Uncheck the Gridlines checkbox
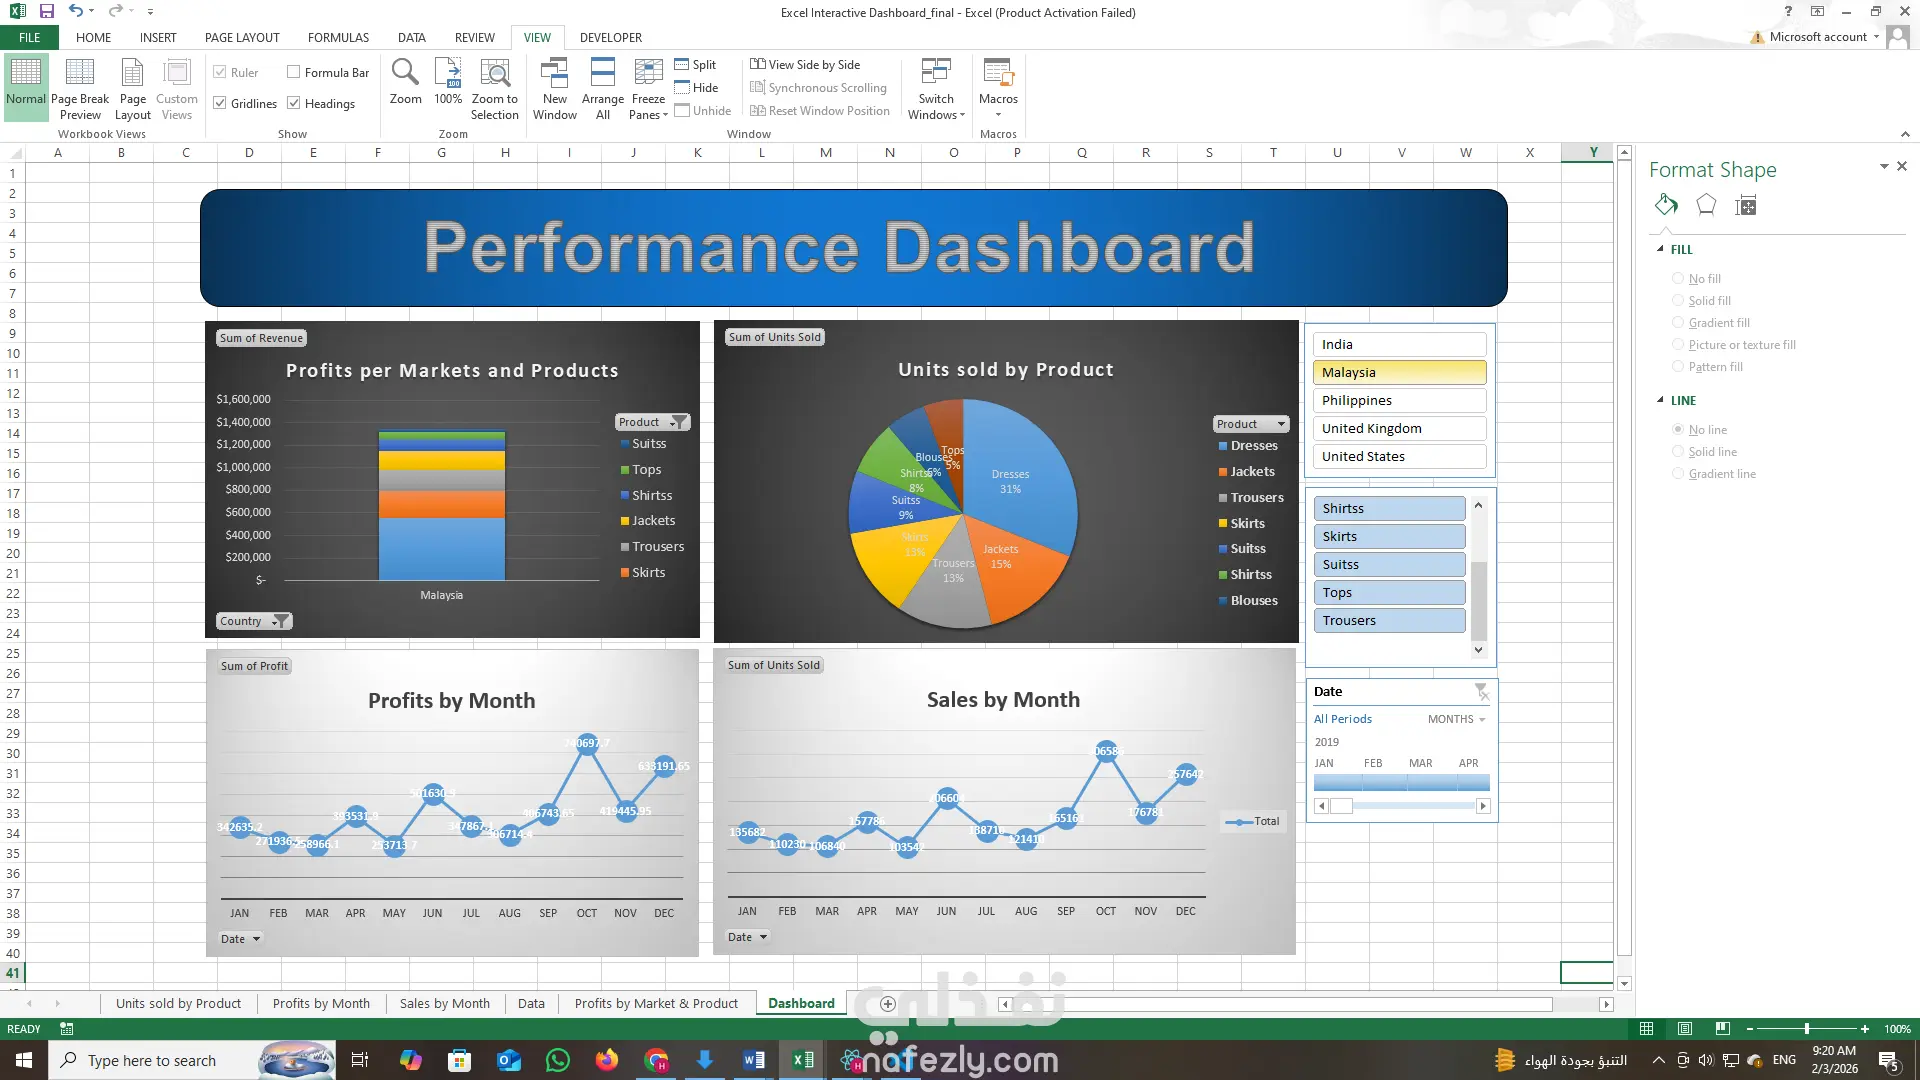The height and width of the screenshot is (1080, 1920). [x=220, y=103]
